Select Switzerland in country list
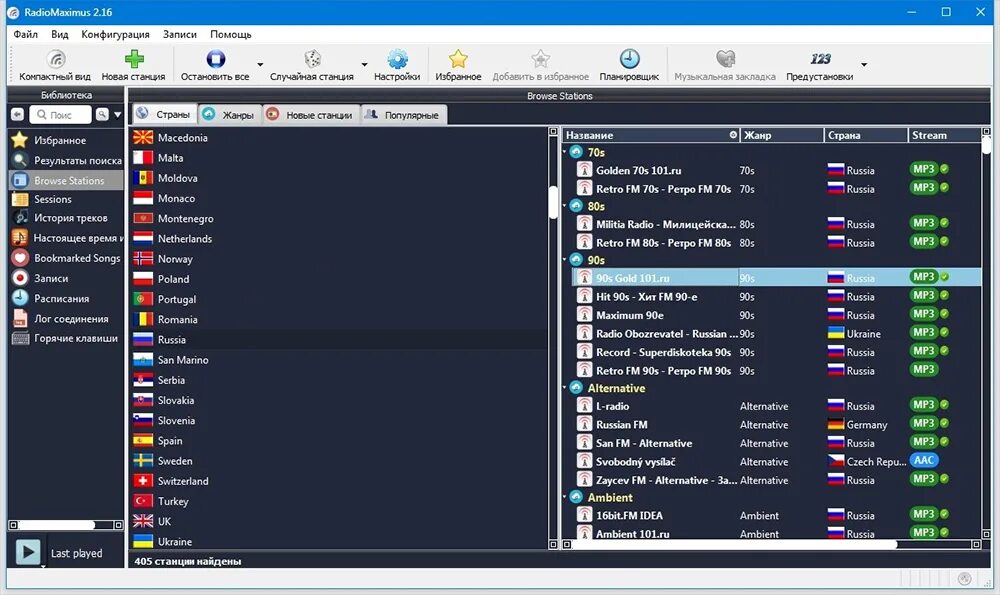1000x595 pixels. 339,481
